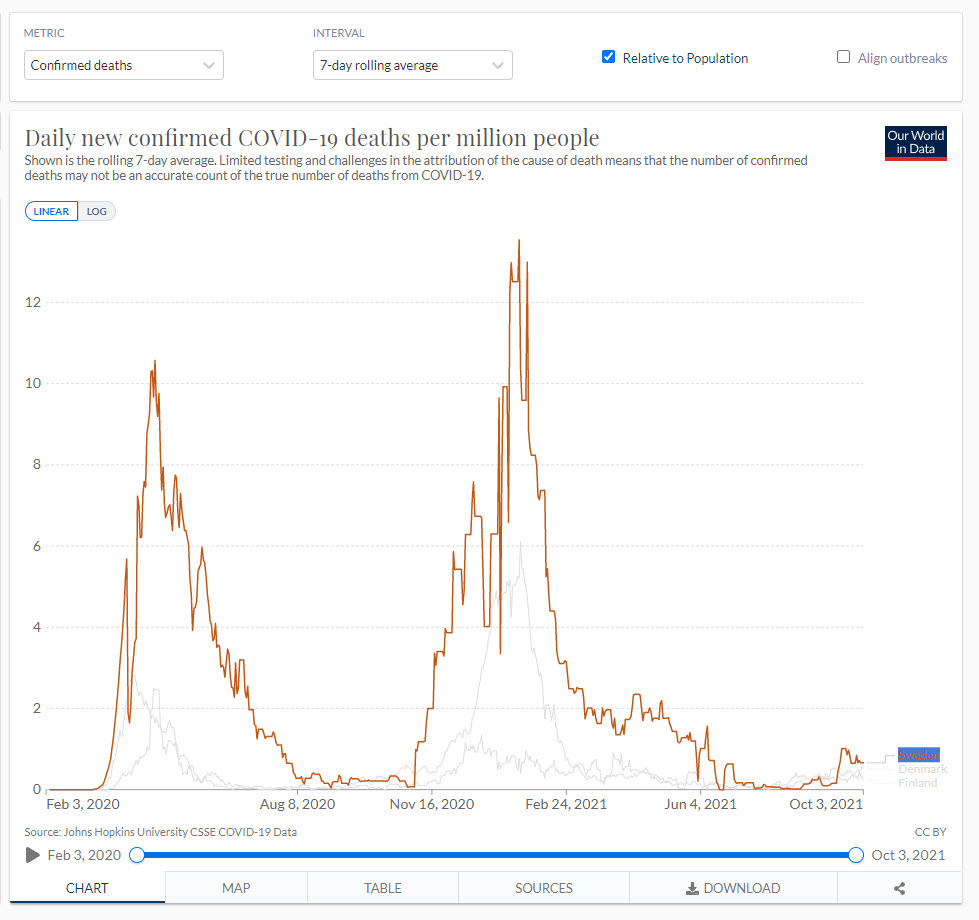Viewport: 979px width, 920px height.
Task: Click the Oct 3, 2021 timeline end label
Action: pyautogui.click(x=908, y=854)
